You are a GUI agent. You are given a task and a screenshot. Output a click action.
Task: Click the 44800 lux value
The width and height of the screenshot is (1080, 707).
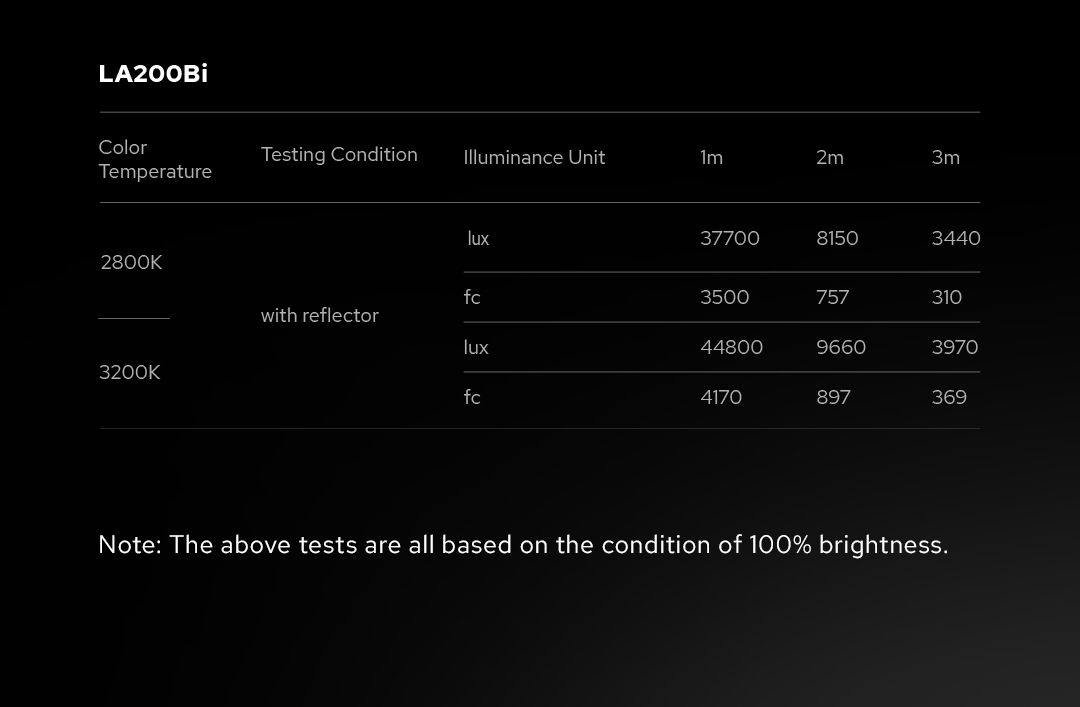point(731,347)
